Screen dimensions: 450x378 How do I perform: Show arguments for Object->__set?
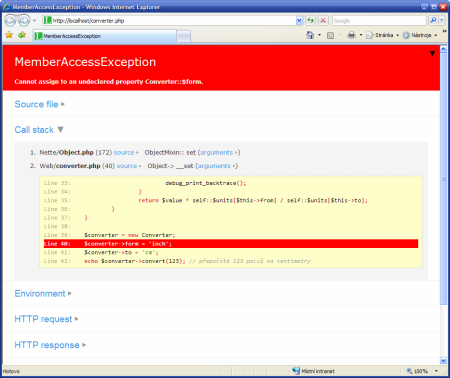click(217, 166)
